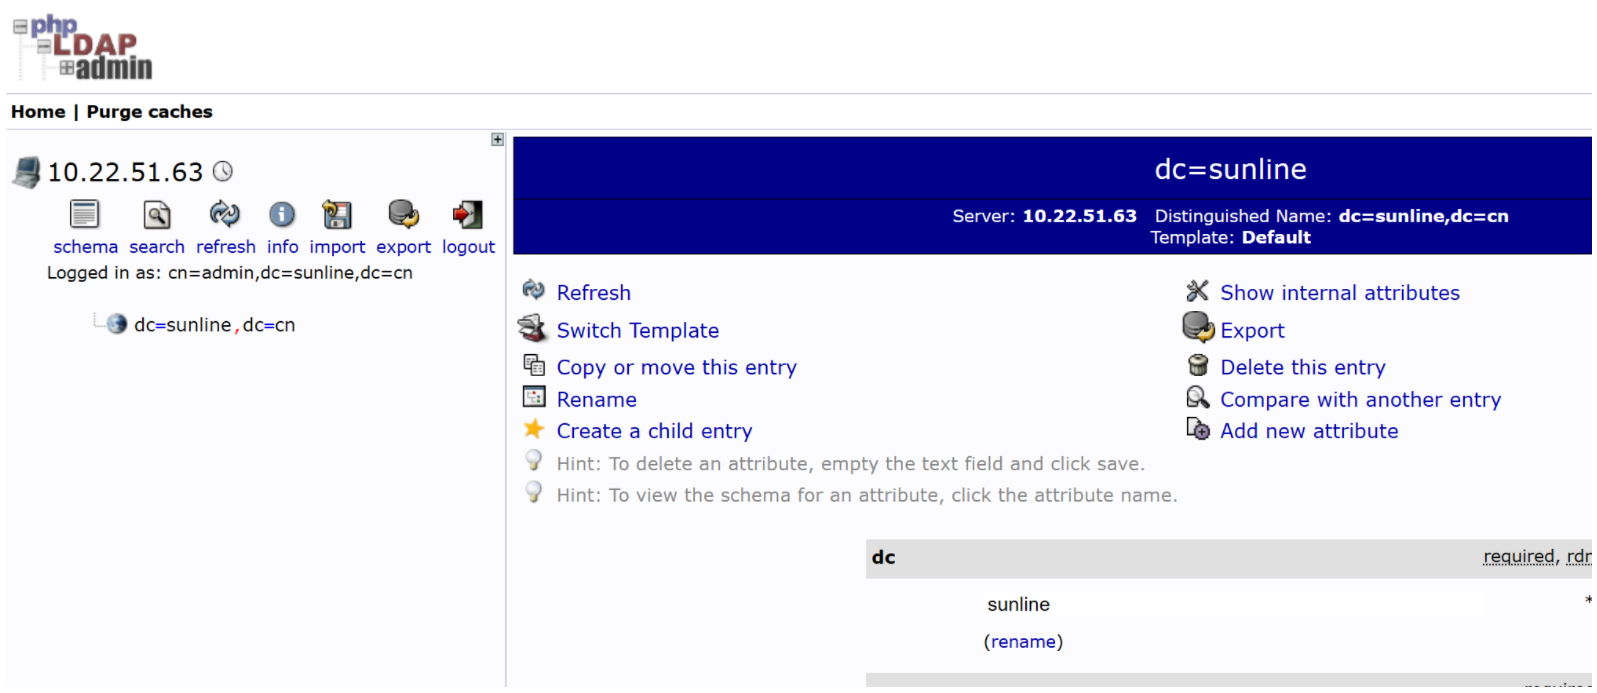Click the server computer icon
This screenshot has width=1597, height=693.
coord(27,172)
